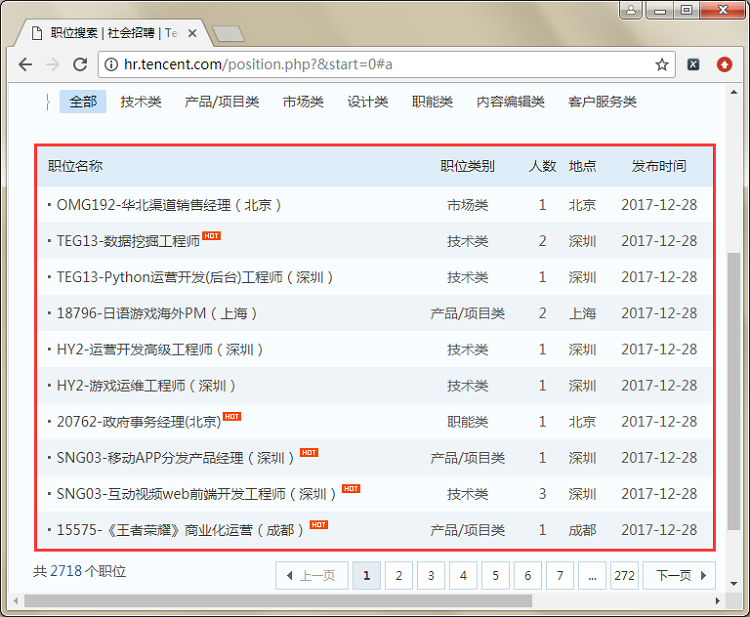This screenshot has height=617, width=750.
Task: Click the vertical scrollbar thumb
Action: (x=733, y=391)
